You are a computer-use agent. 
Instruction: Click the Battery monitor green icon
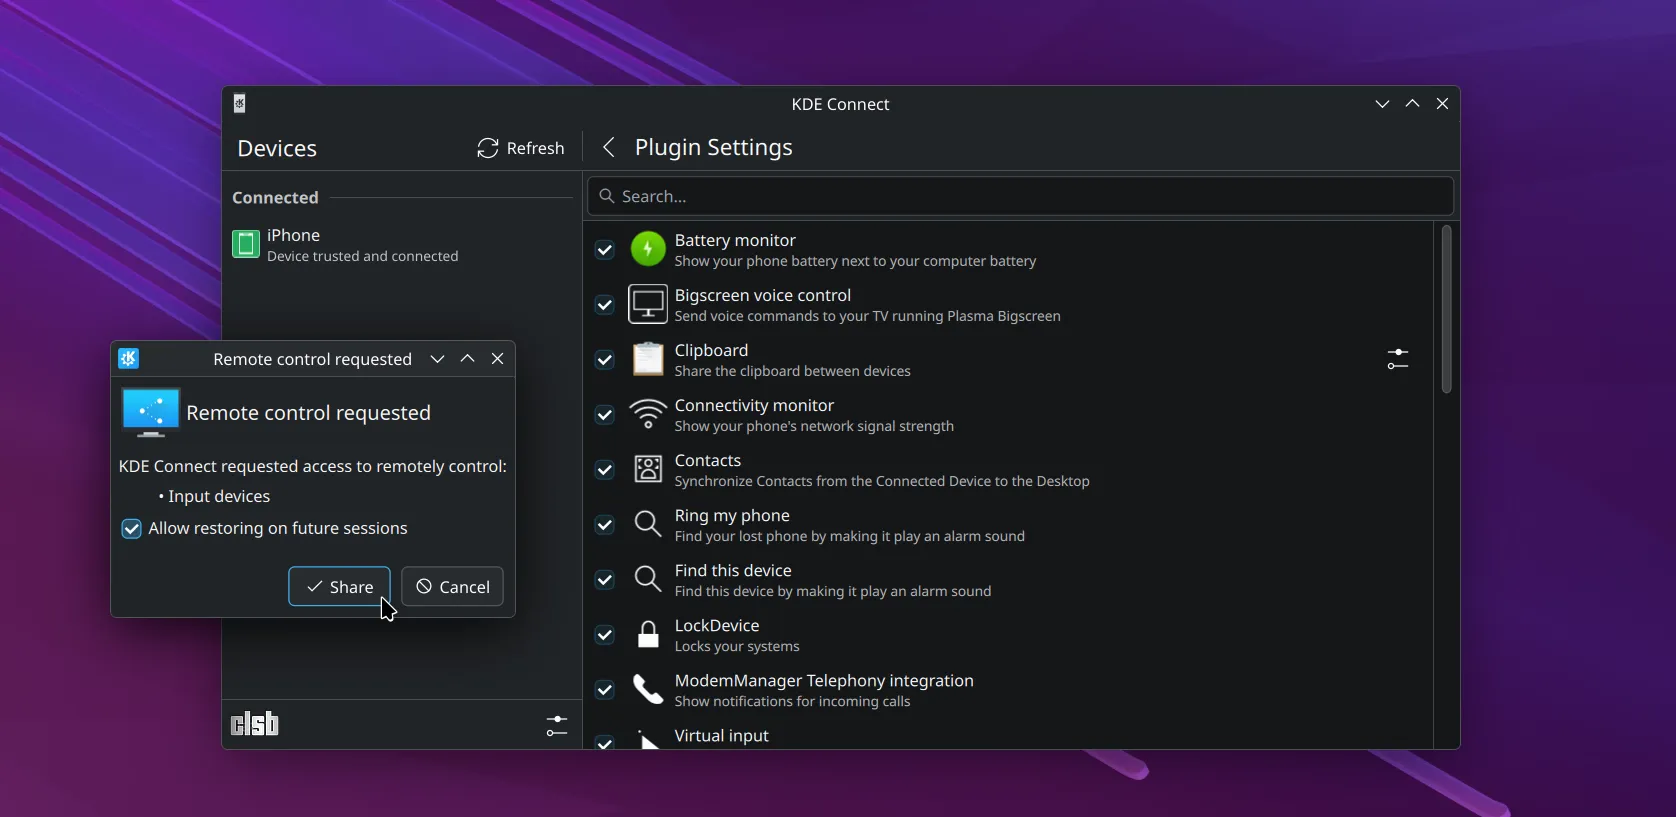pyautogui.click(x=648, y=249)
